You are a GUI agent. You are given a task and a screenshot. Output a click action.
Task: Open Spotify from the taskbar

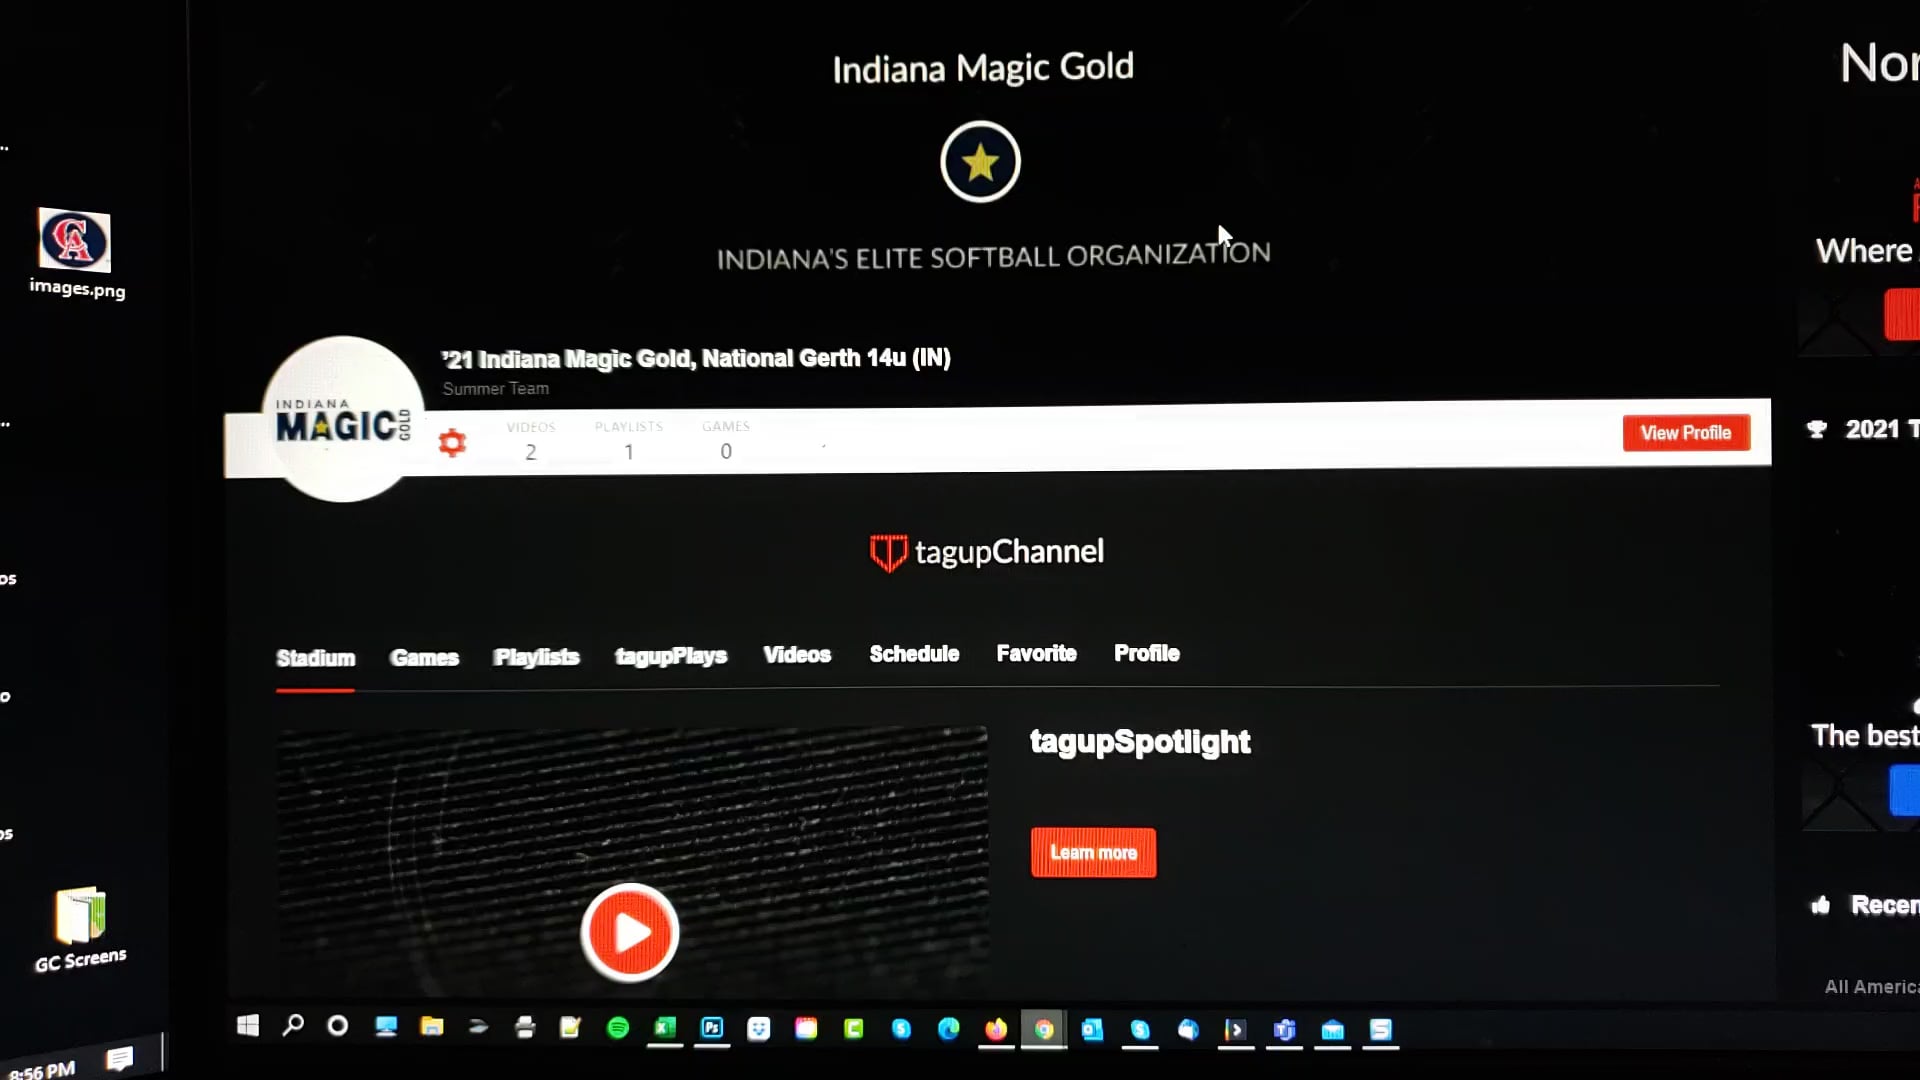[x=618, y=1028]
